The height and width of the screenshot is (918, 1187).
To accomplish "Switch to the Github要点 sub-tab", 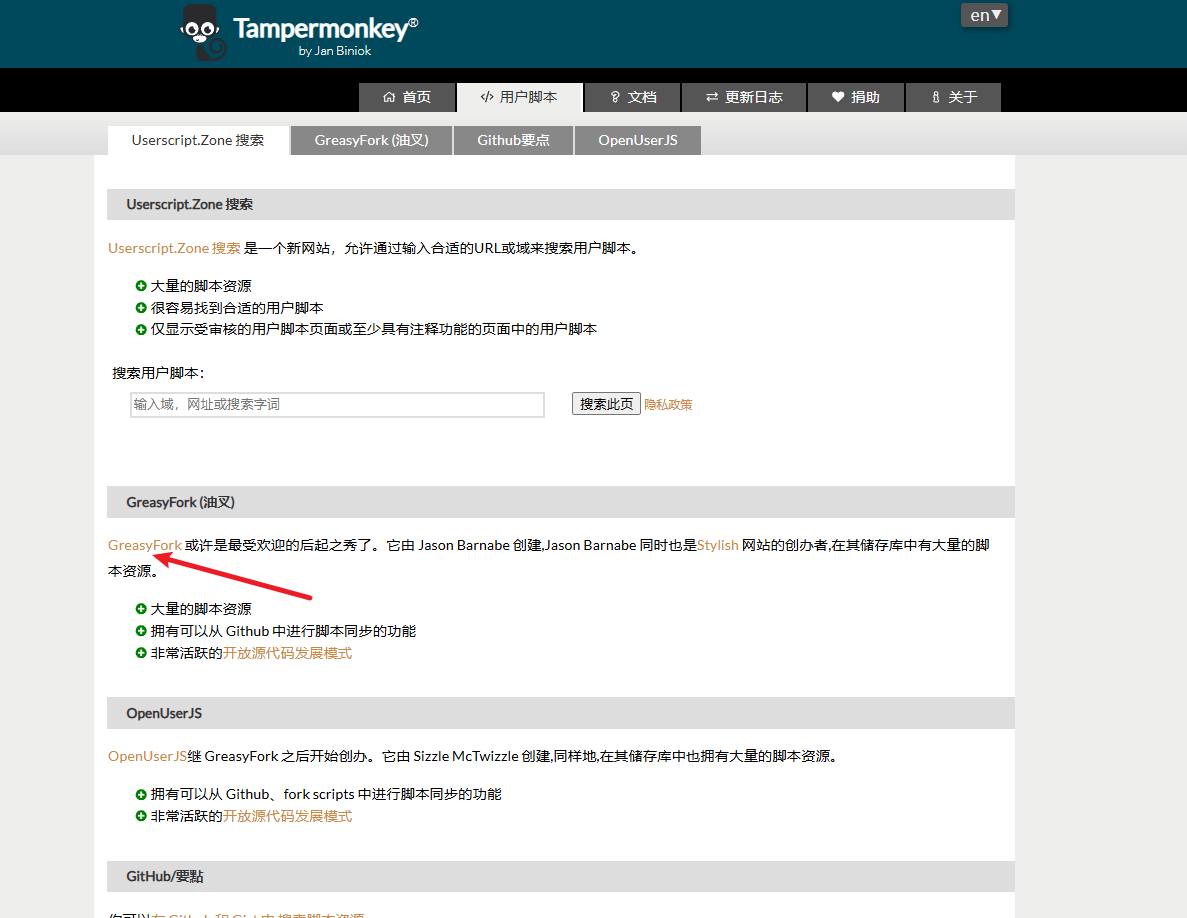I will coord(513,140).
